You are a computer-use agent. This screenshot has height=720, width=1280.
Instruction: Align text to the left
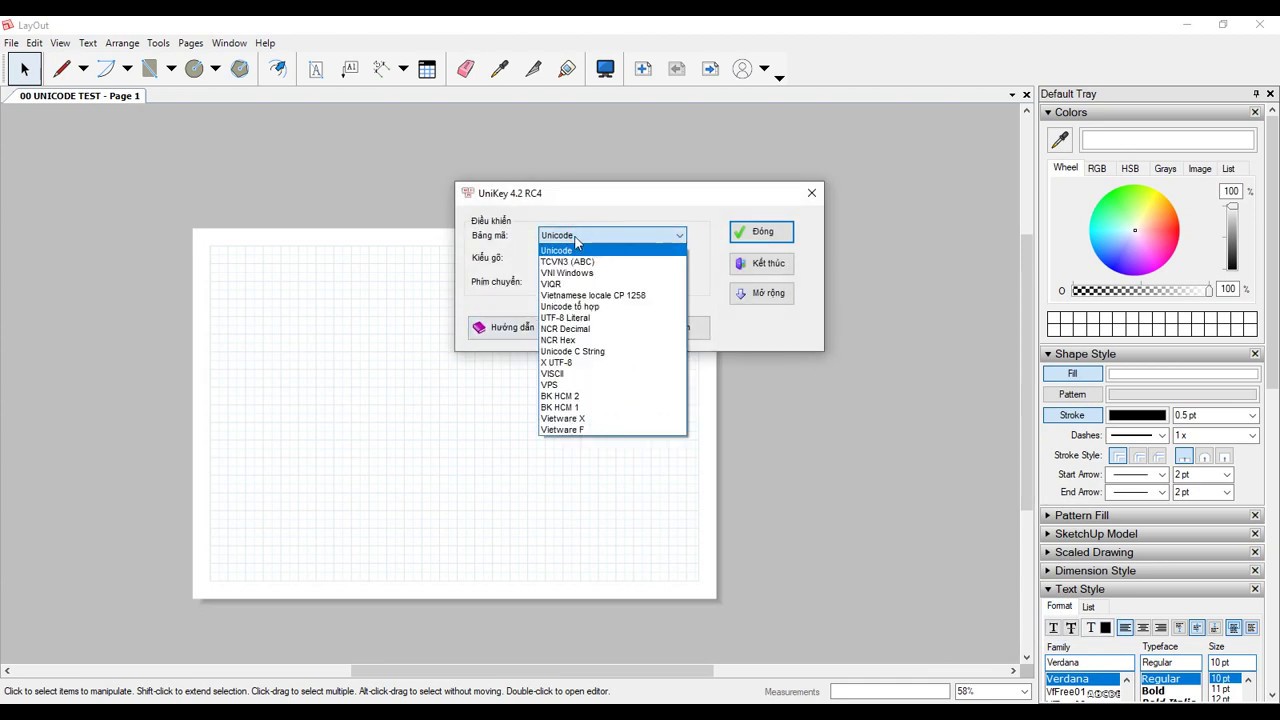click(x=1125, y=628)
